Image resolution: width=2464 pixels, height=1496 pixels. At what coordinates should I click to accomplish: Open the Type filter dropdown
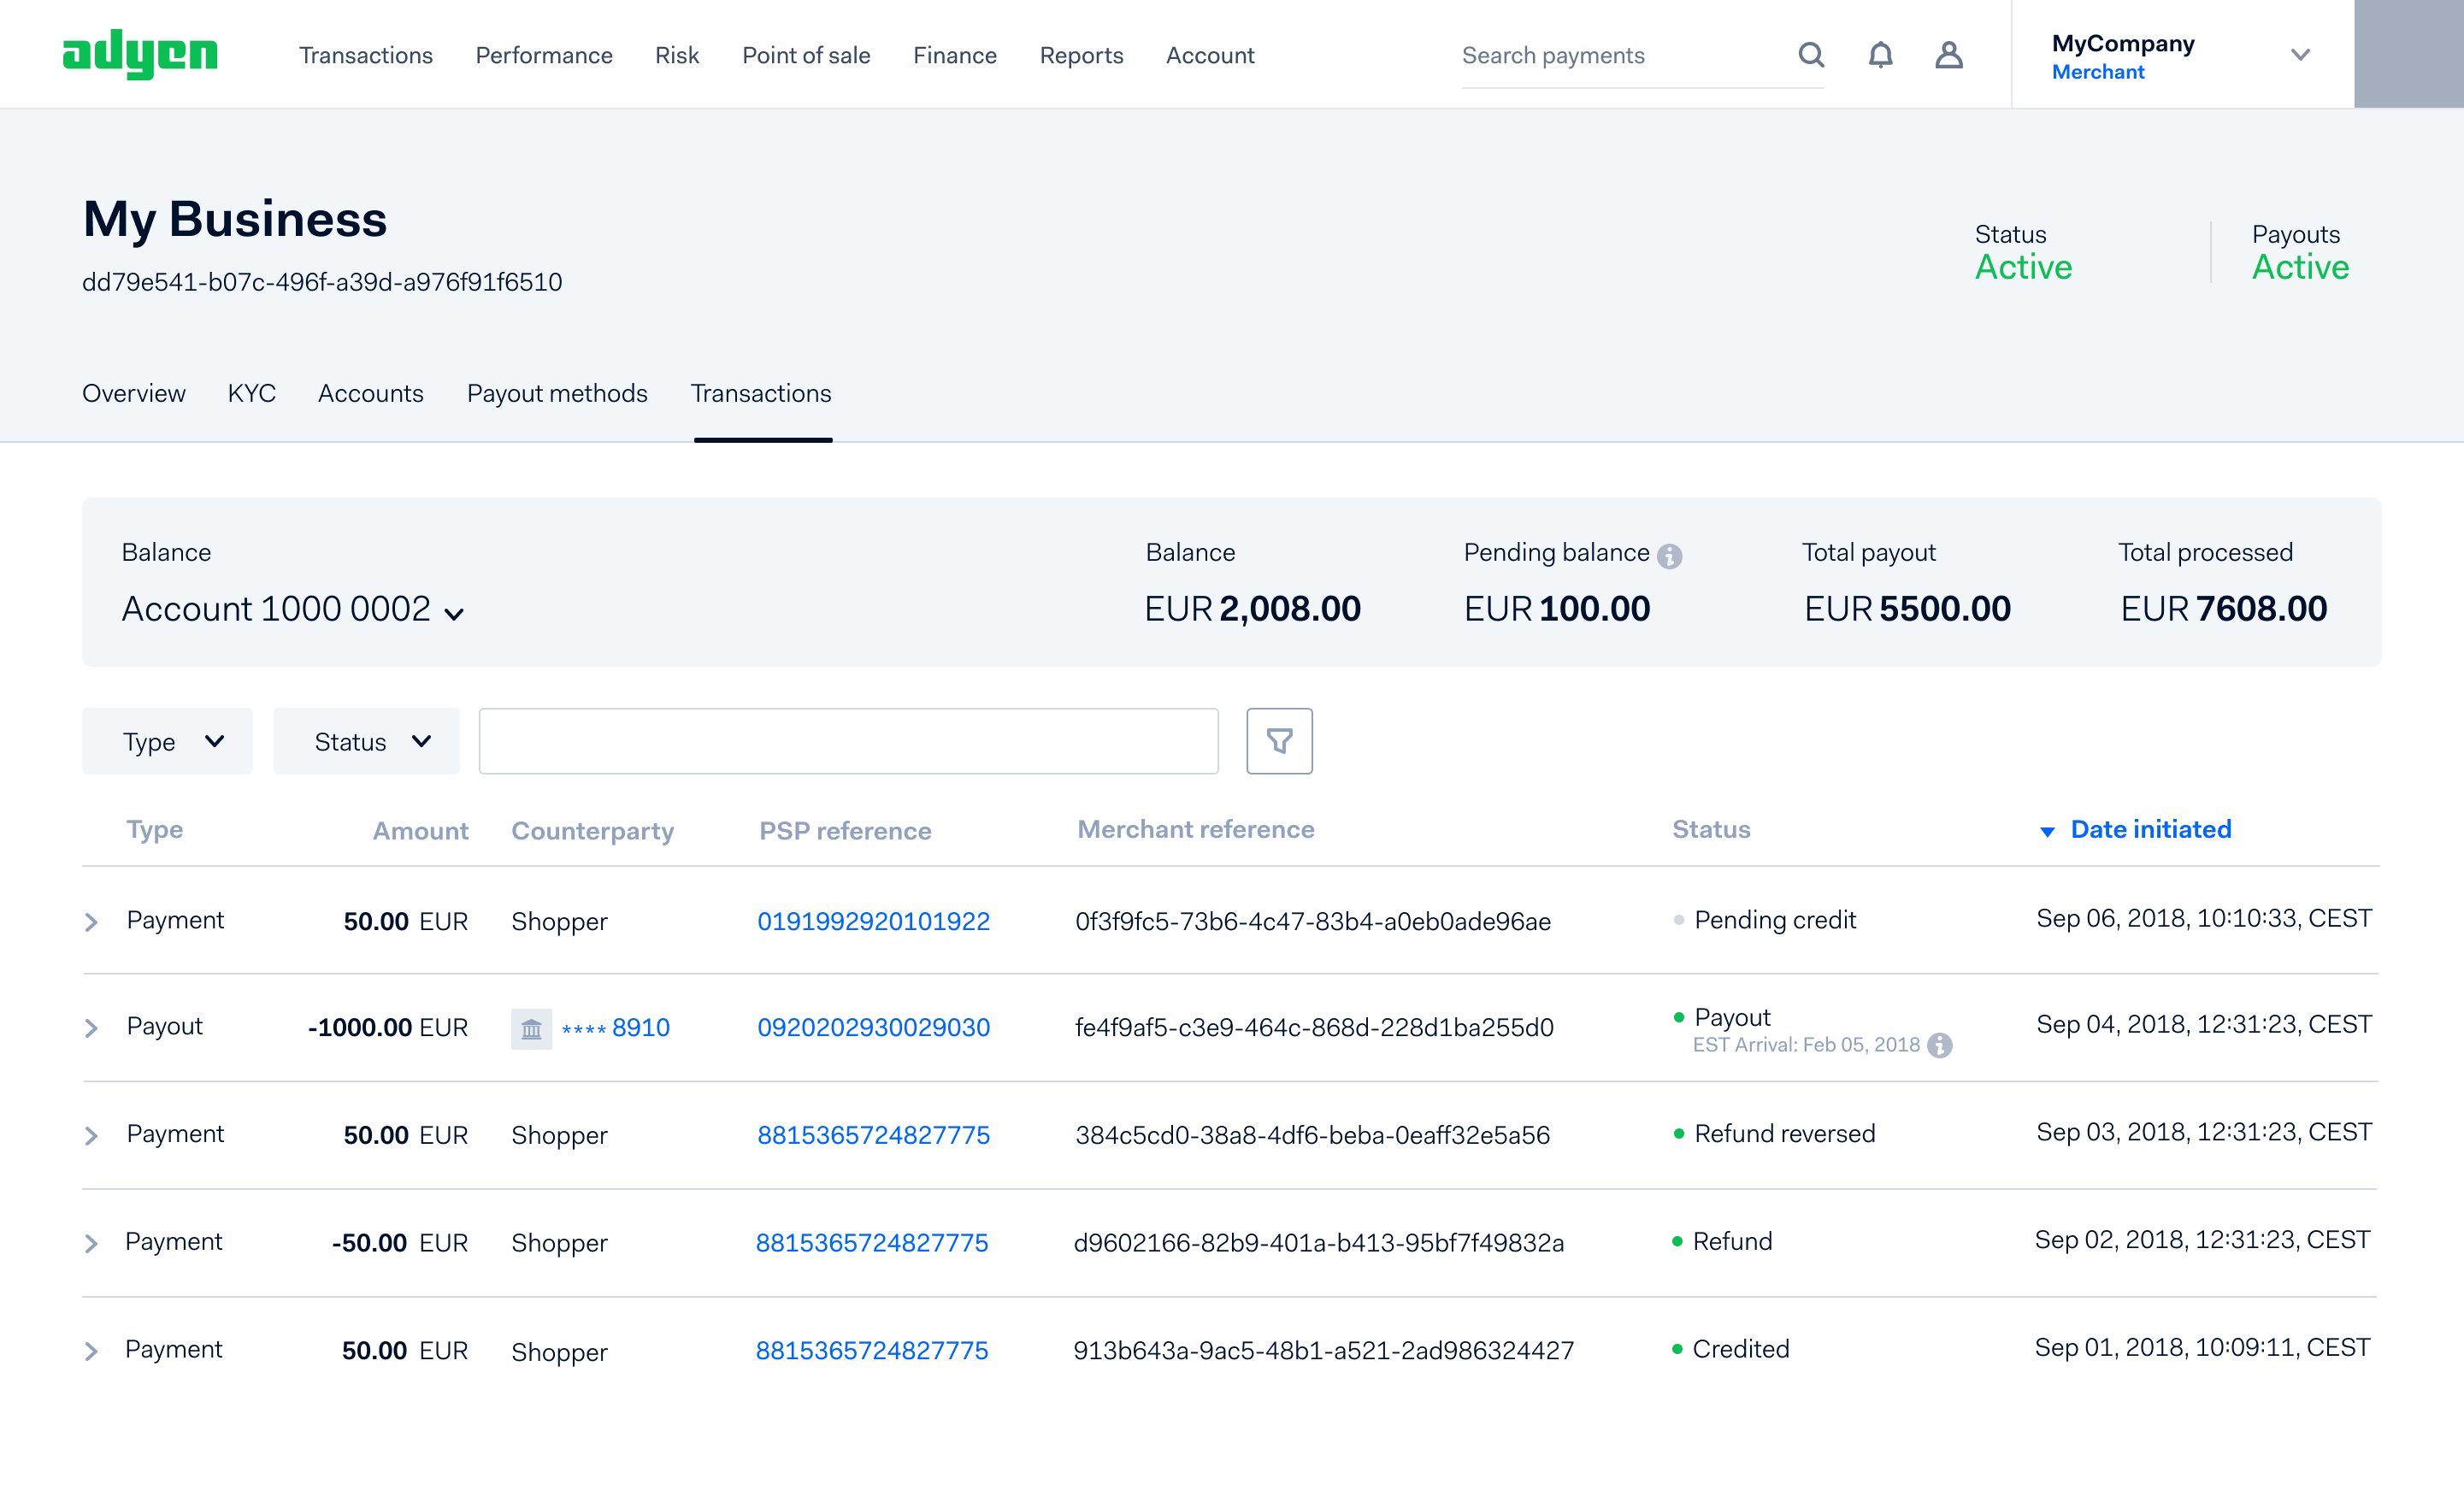coord(167,741)
